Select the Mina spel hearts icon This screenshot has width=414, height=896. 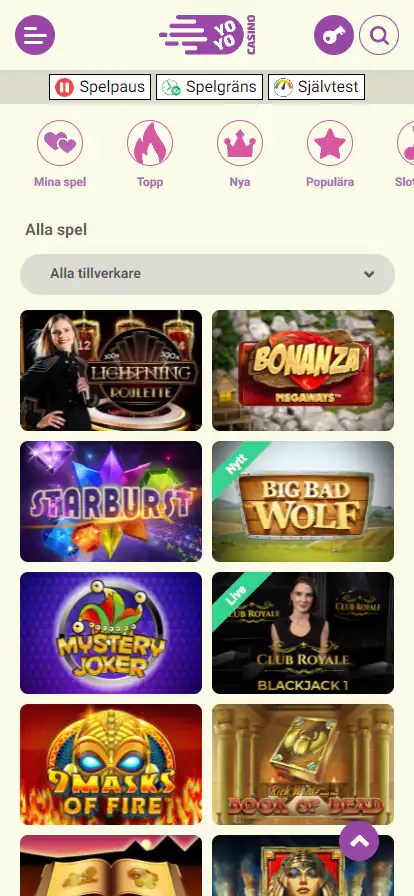[60, 143]
